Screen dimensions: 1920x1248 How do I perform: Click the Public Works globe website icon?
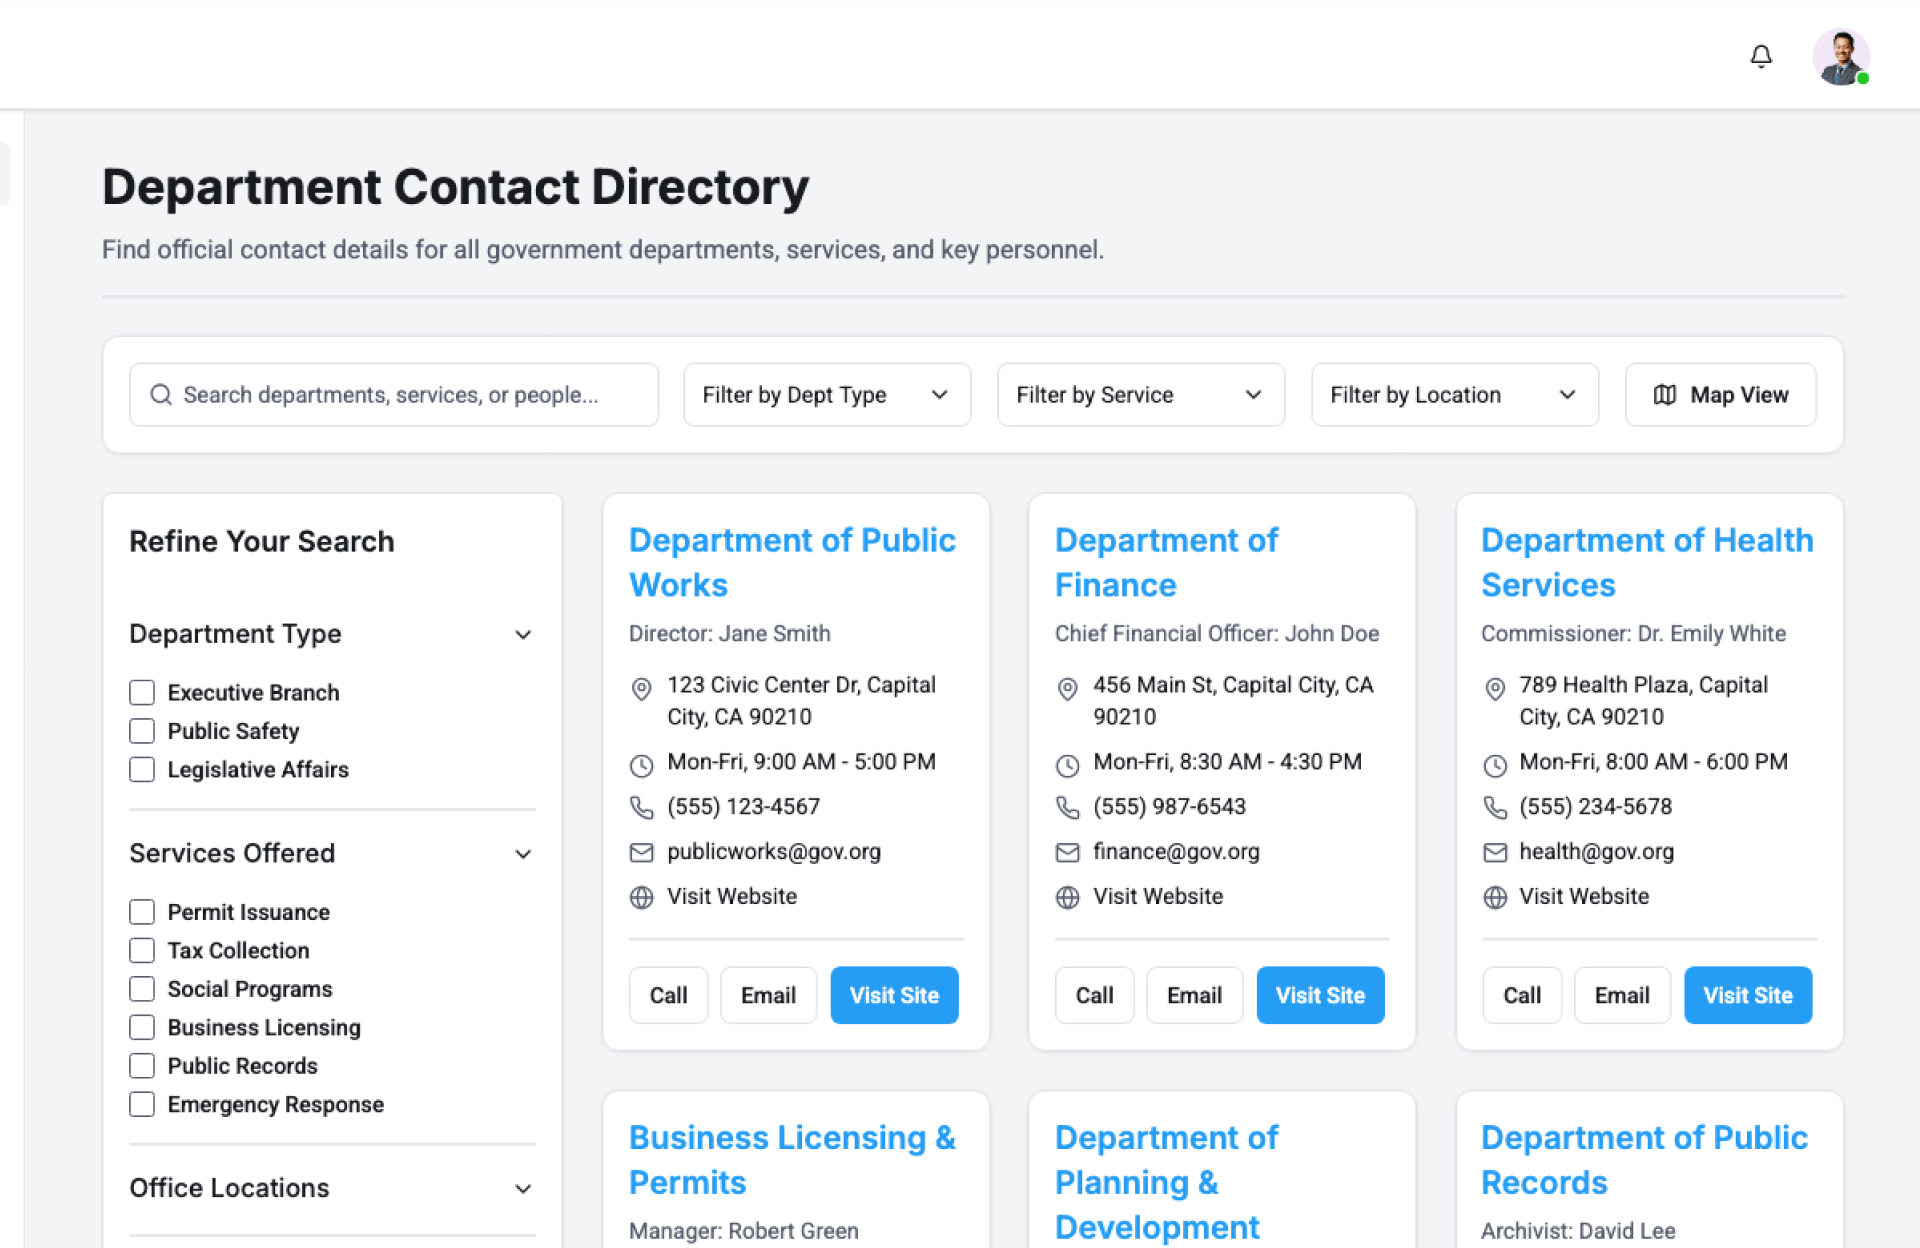pos(641,897)
